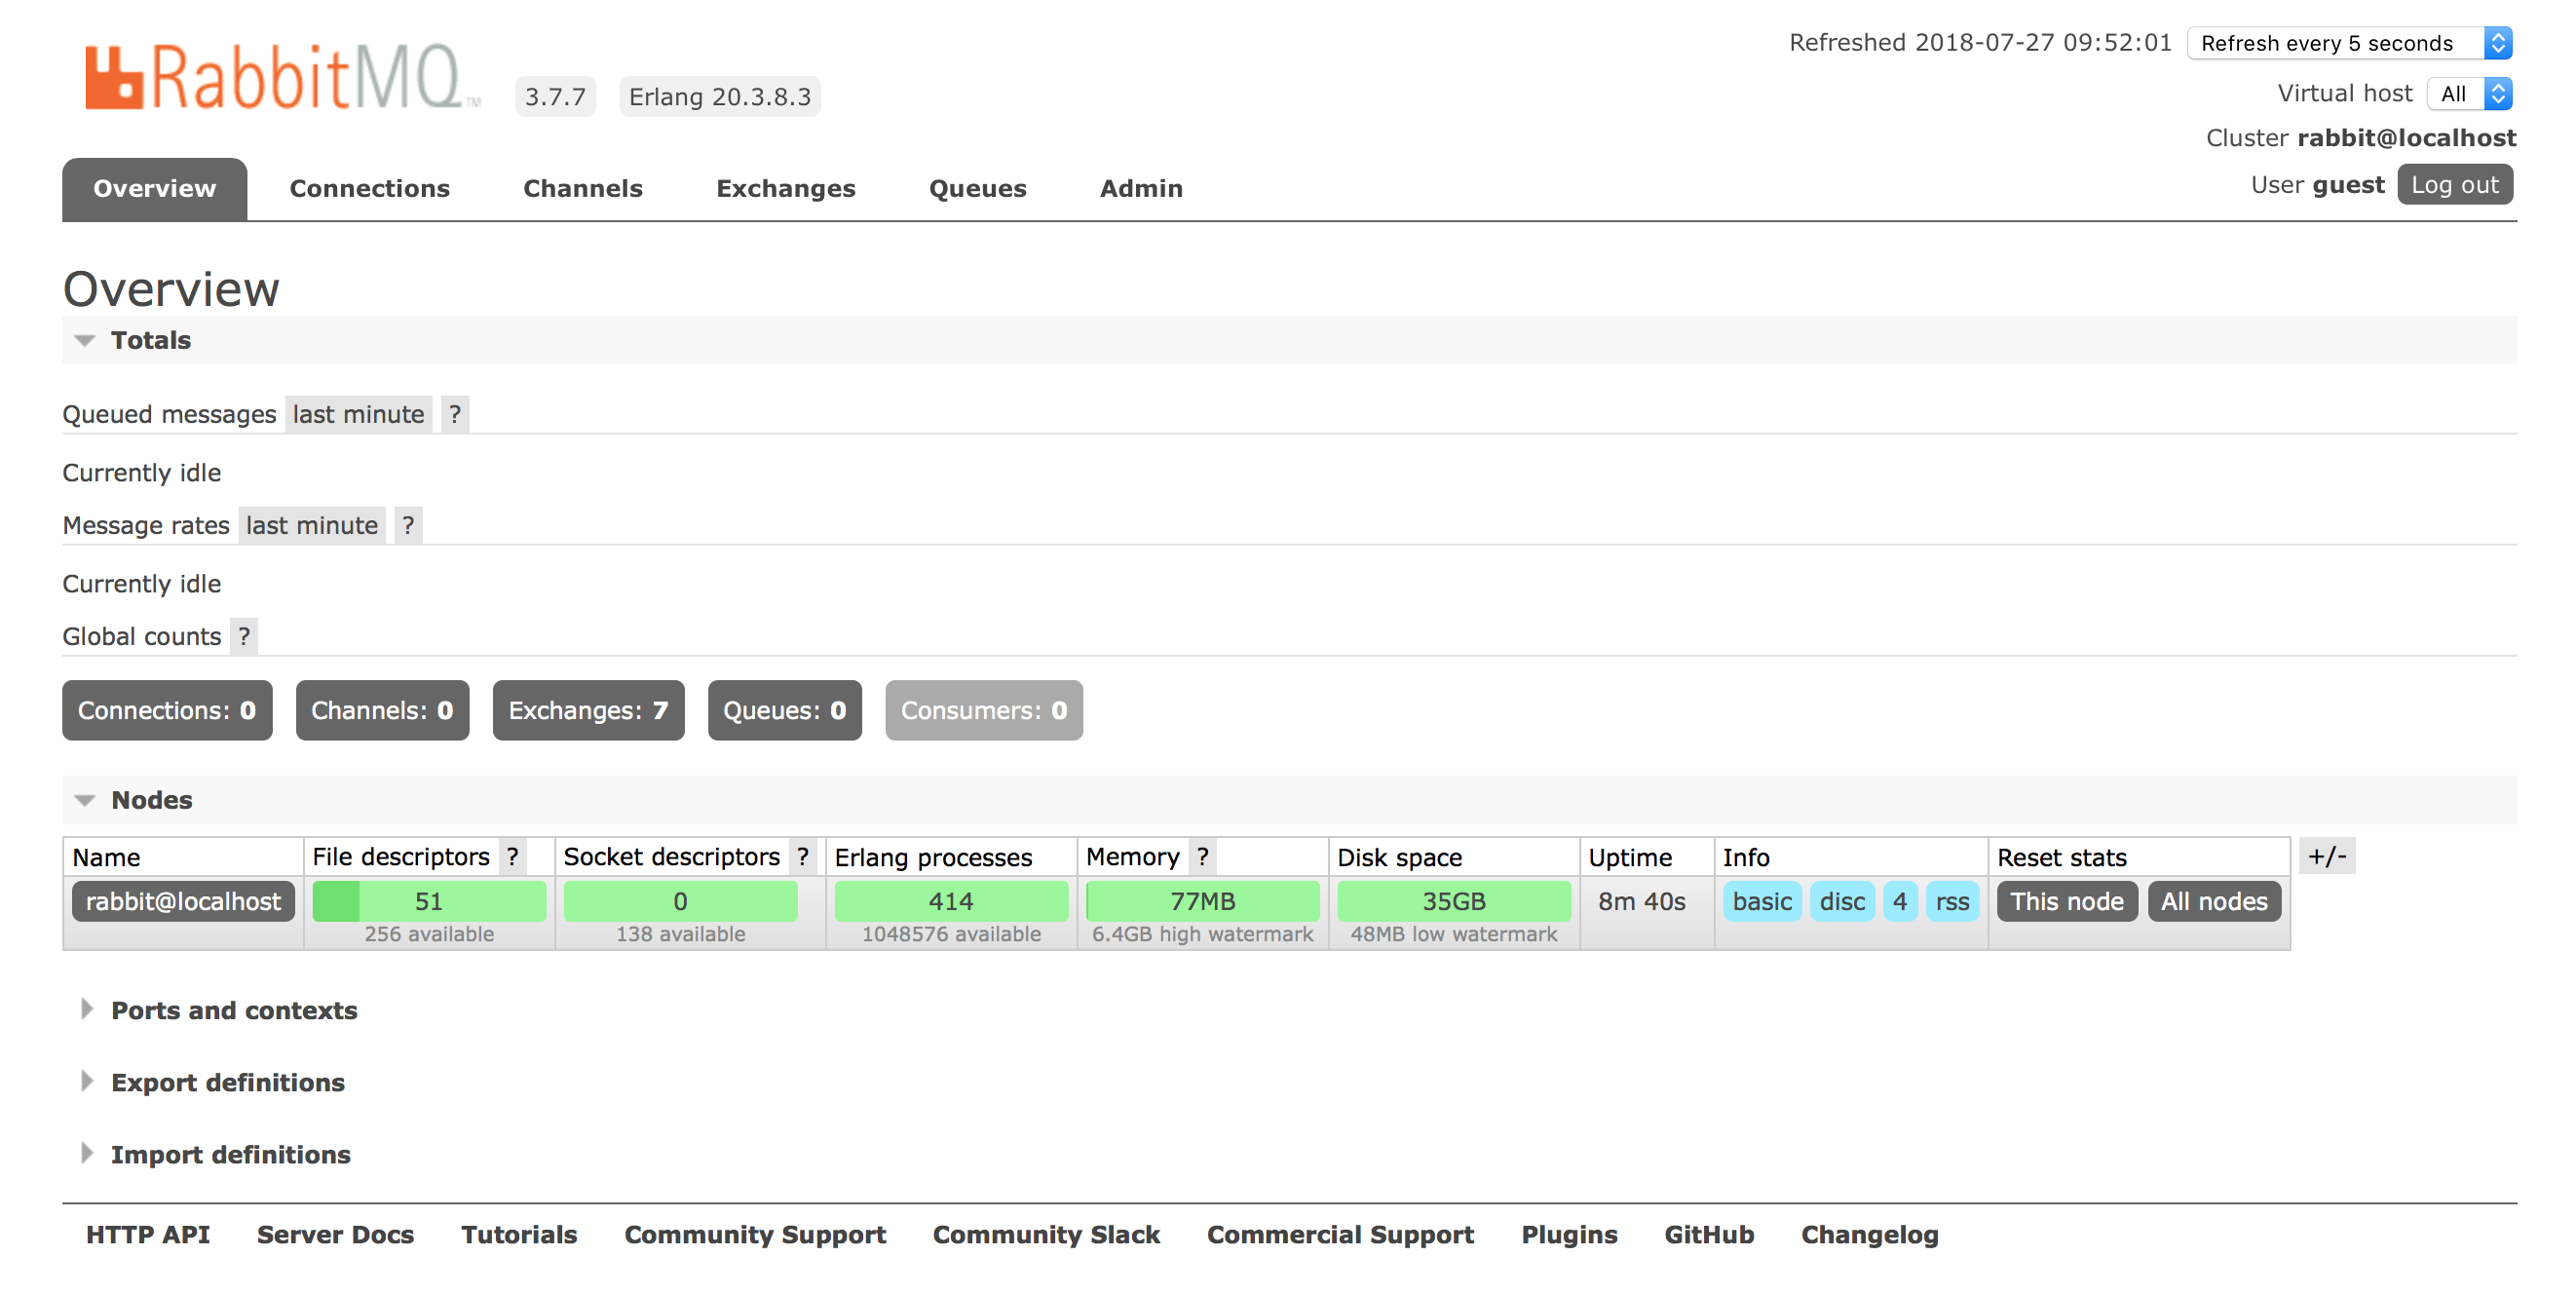Expand Ports and contexts

point(233,1010)
